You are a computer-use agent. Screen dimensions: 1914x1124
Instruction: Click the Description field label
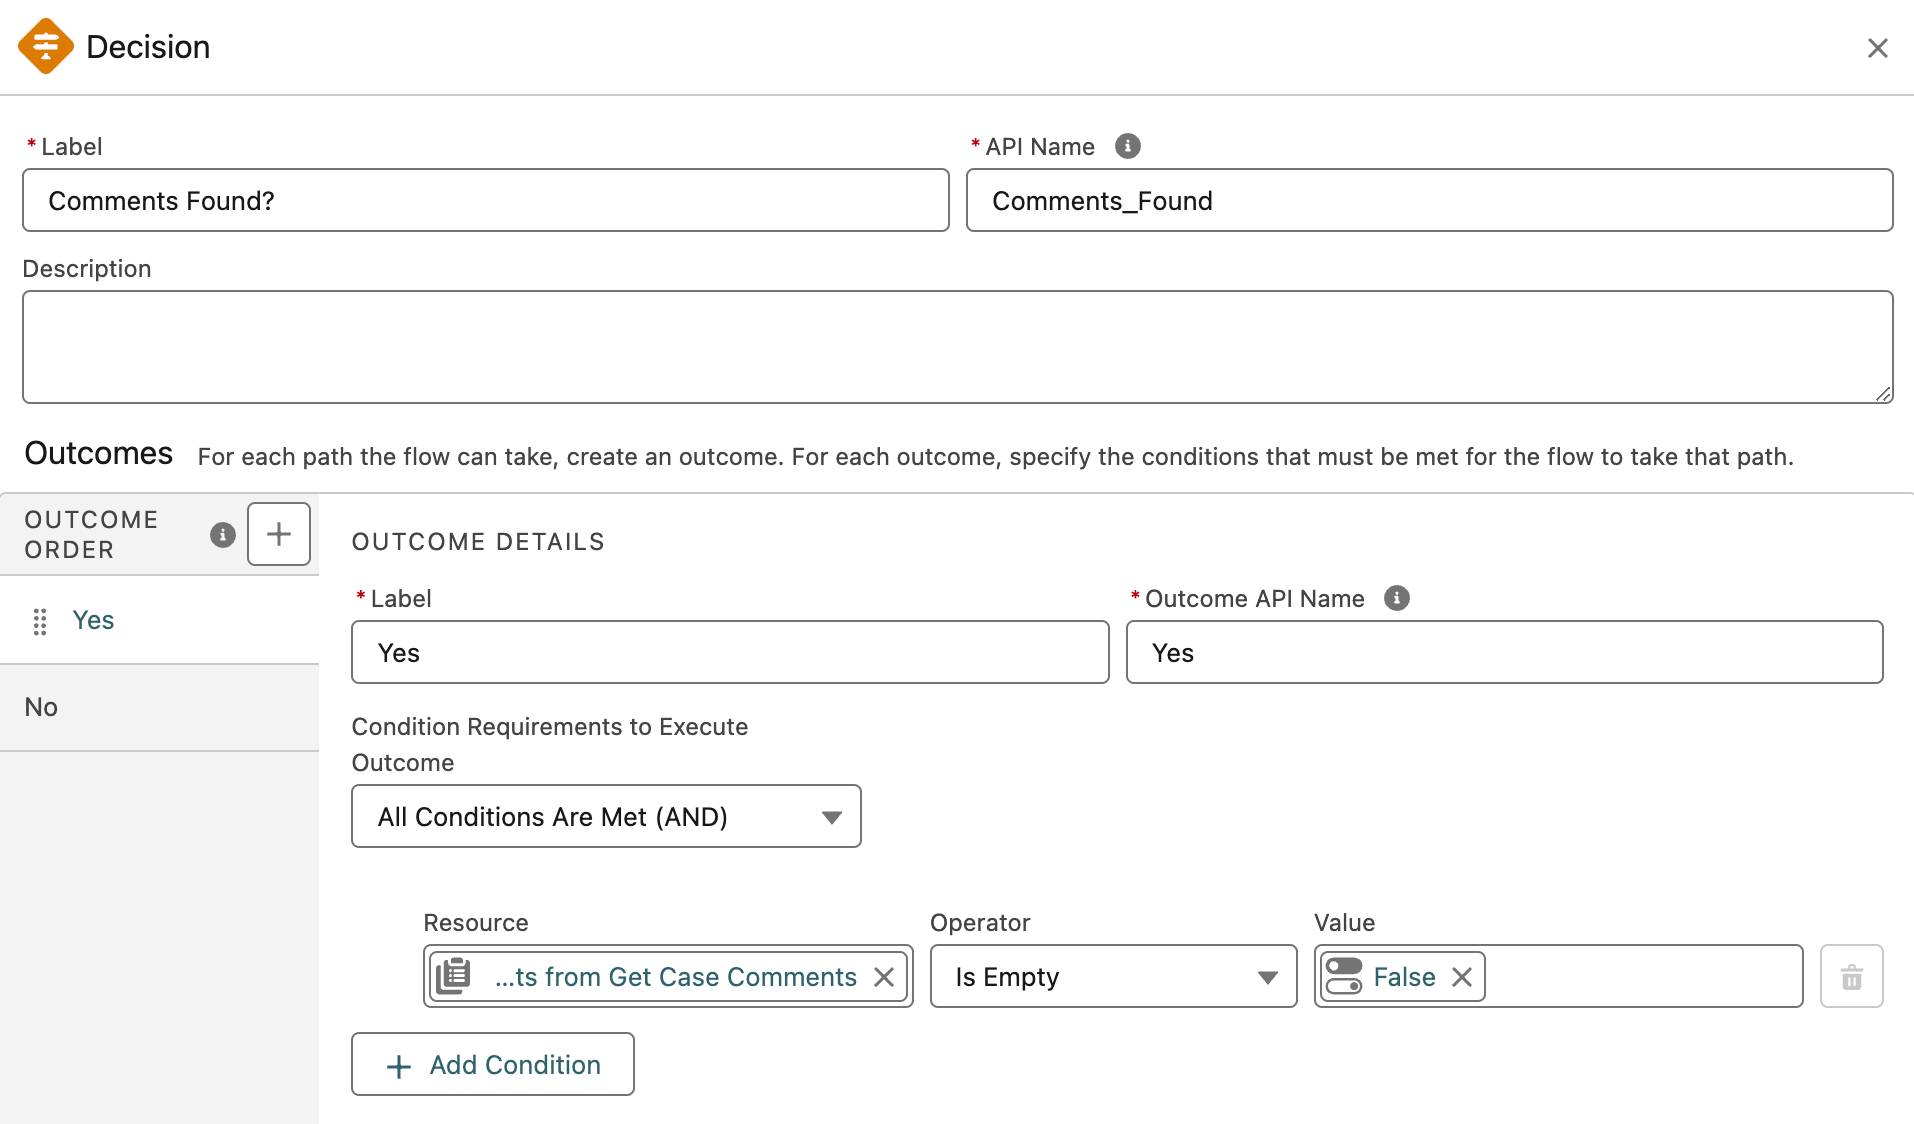tap(87, 269)
